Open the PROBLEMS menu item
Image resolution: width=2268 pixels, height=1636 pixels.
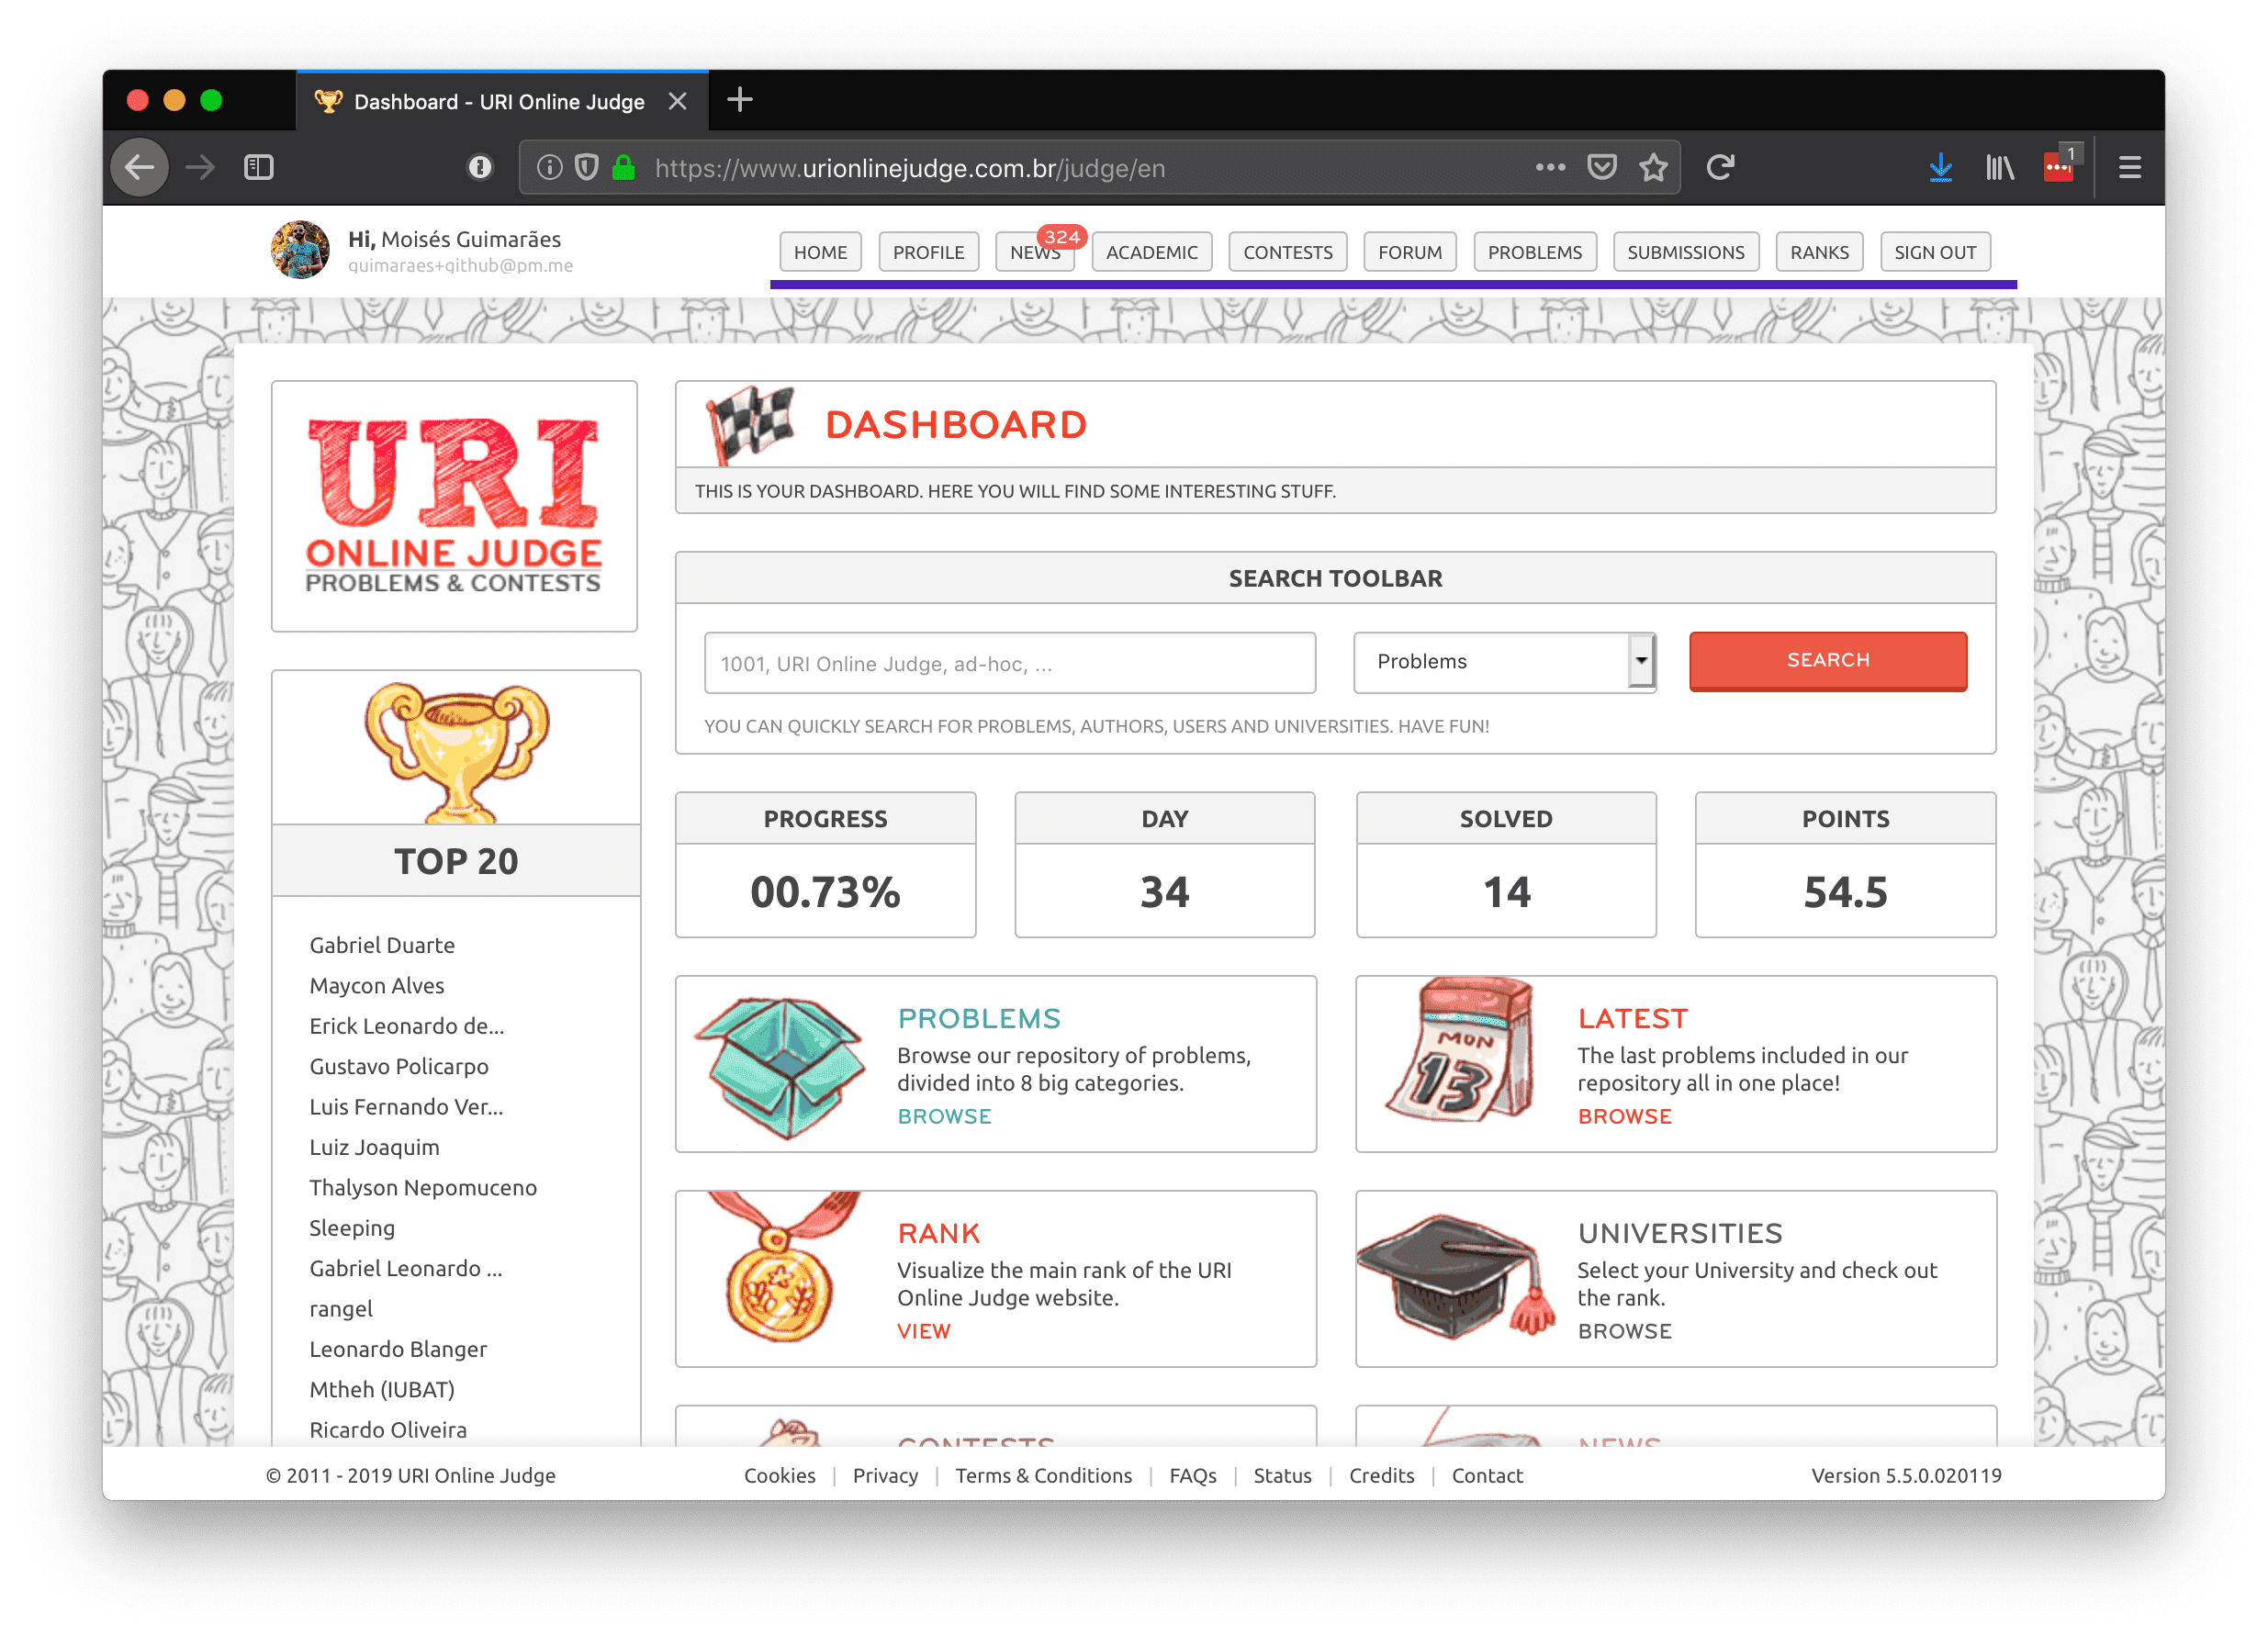(x=1535, y=252)
